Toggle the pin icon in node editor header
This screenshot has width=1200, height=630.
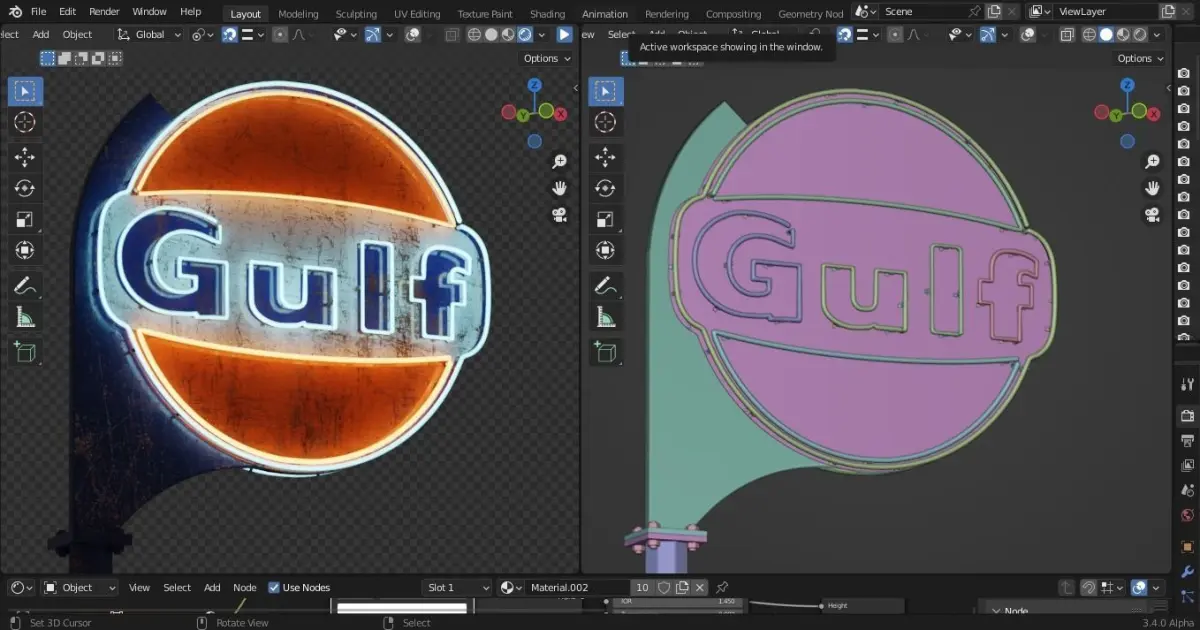[722, 588]
